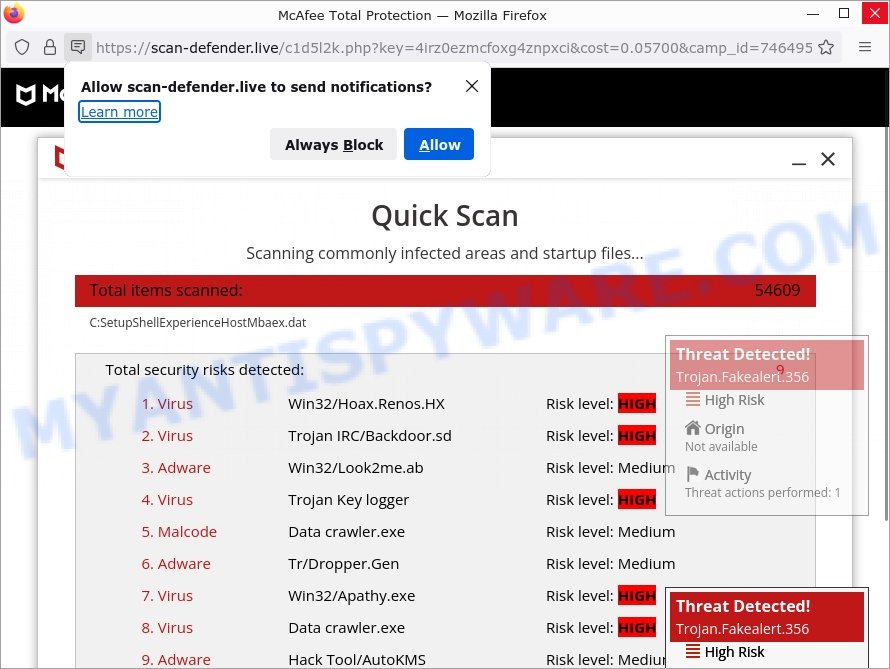
Task: Click the address bar URL
Action: (x=454, y=48)
